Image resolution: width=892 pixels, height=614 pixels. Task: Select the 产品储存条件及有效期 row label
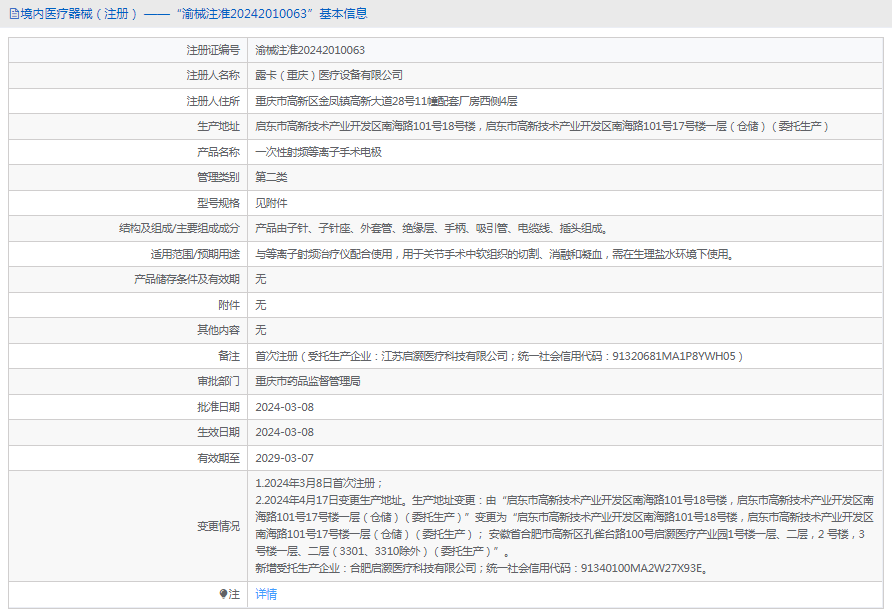187,279
